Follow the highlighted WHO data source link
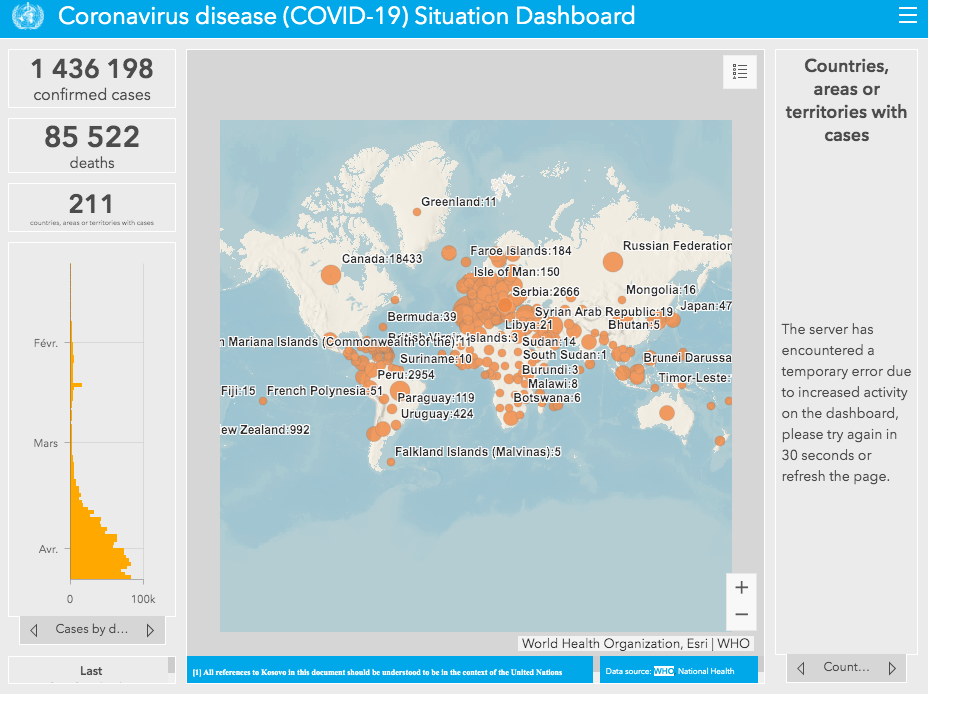The image size is (962, 701). pyautogui.click(x=664, y=671)
